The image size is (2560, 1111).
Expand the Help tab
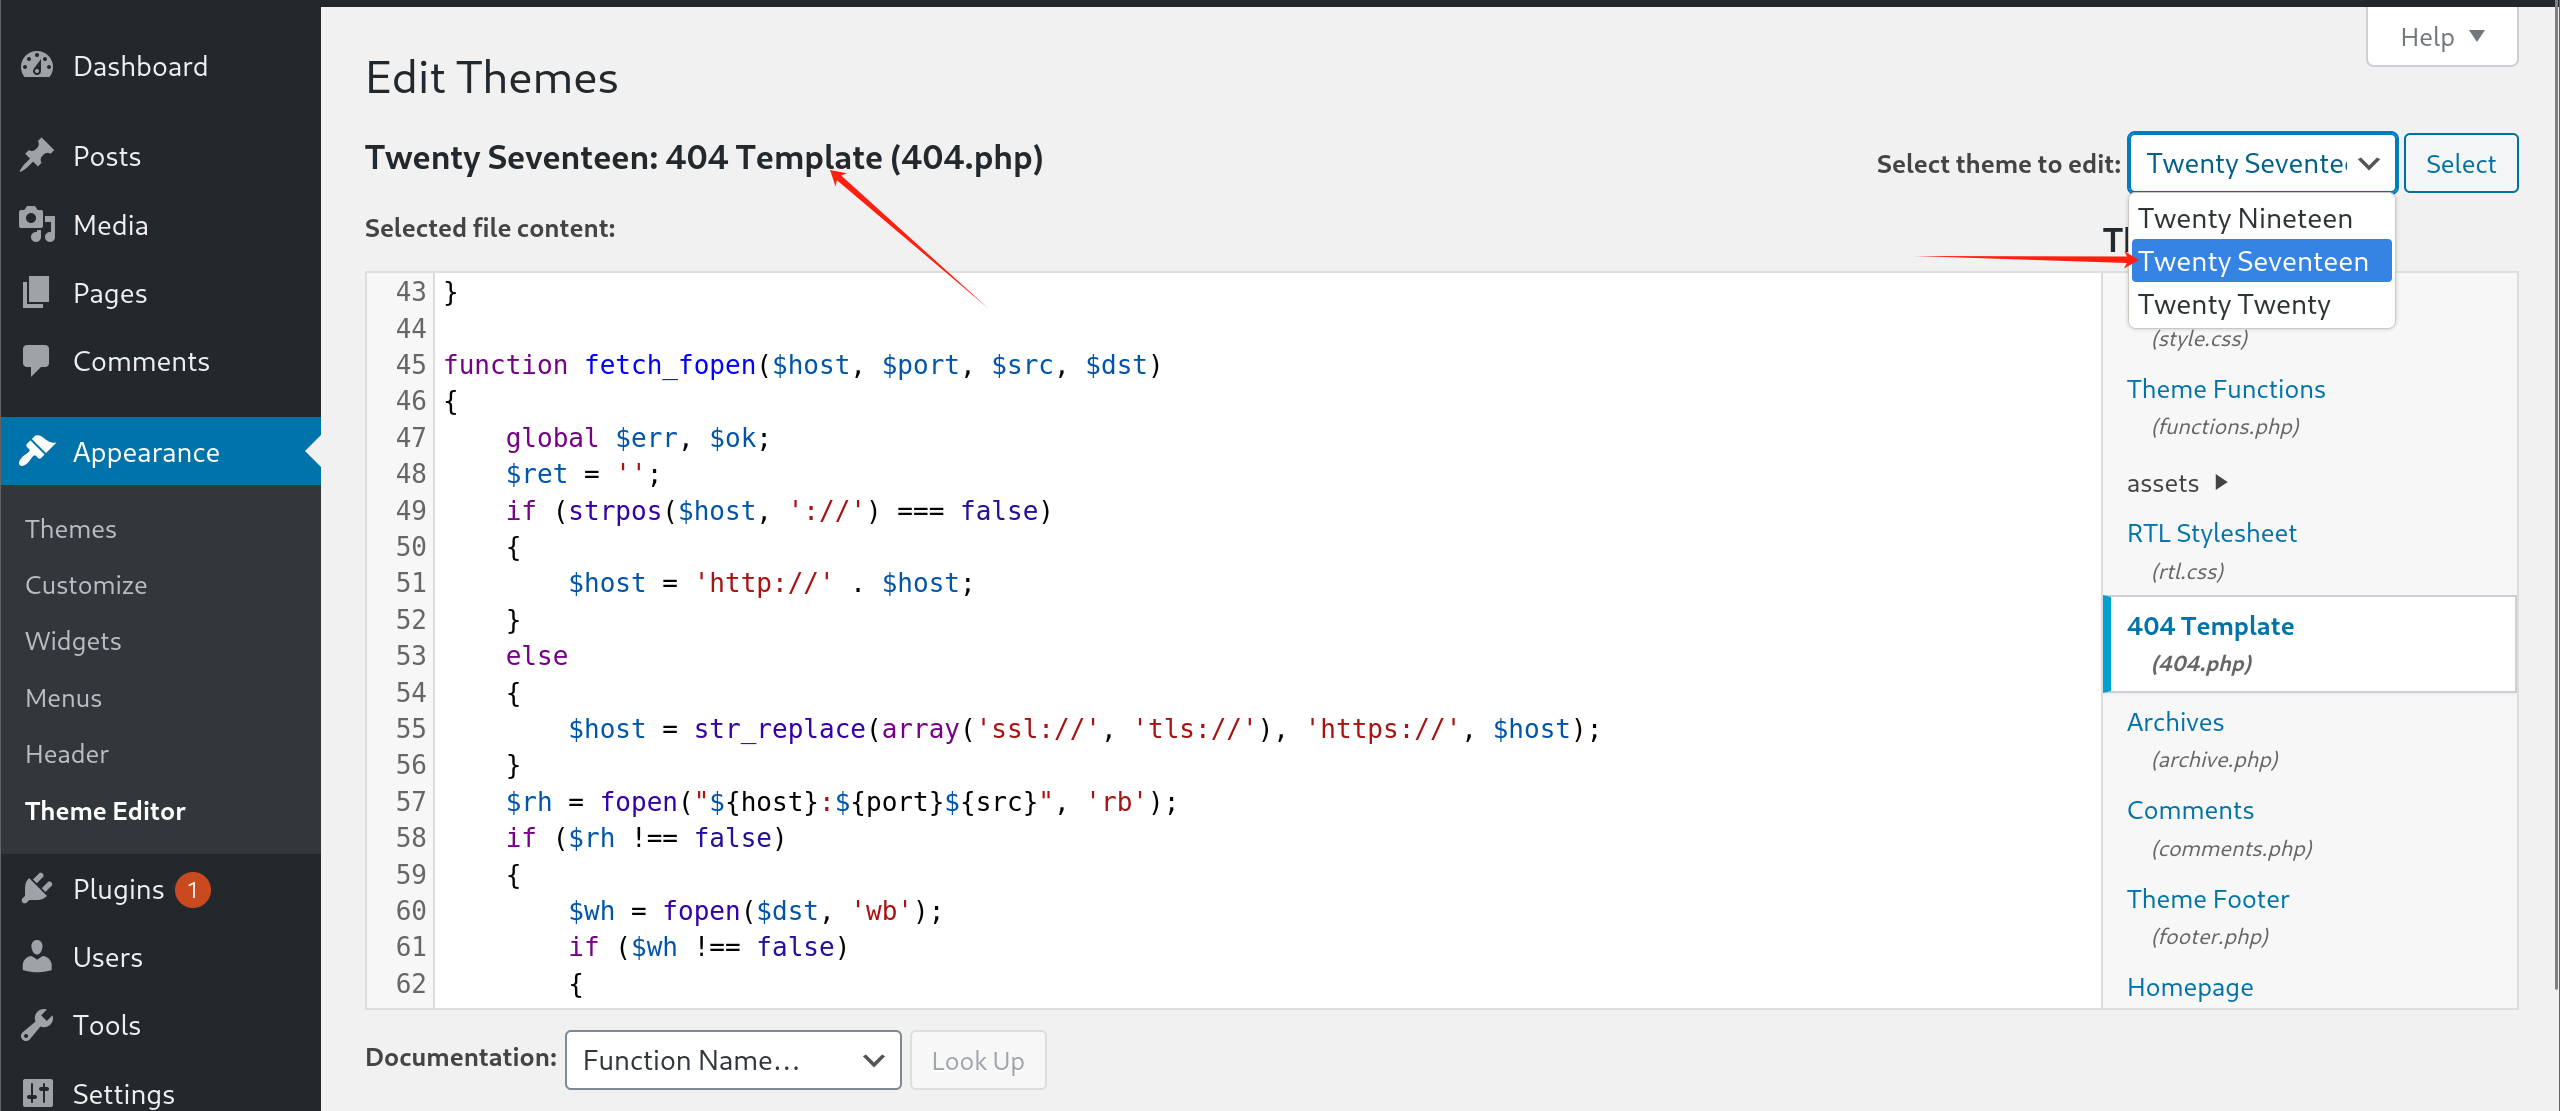coord(2442,37)
